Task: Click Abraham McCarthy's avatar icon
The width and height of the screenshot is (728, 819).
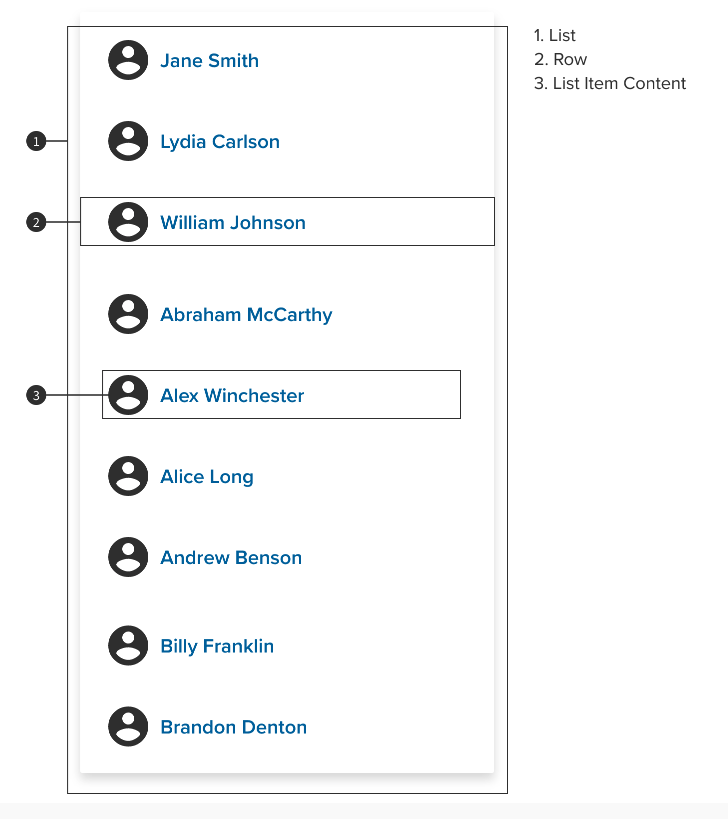Action: coord(128,314)
